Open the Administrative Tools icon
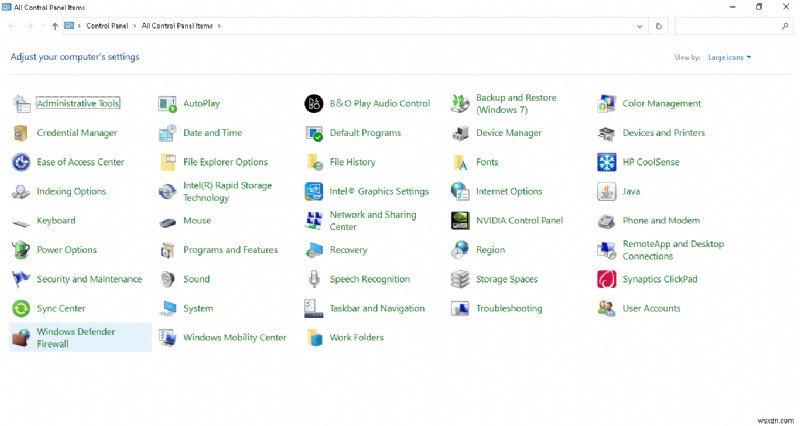This screenshot has width=800, height=426. pos(21,104)
